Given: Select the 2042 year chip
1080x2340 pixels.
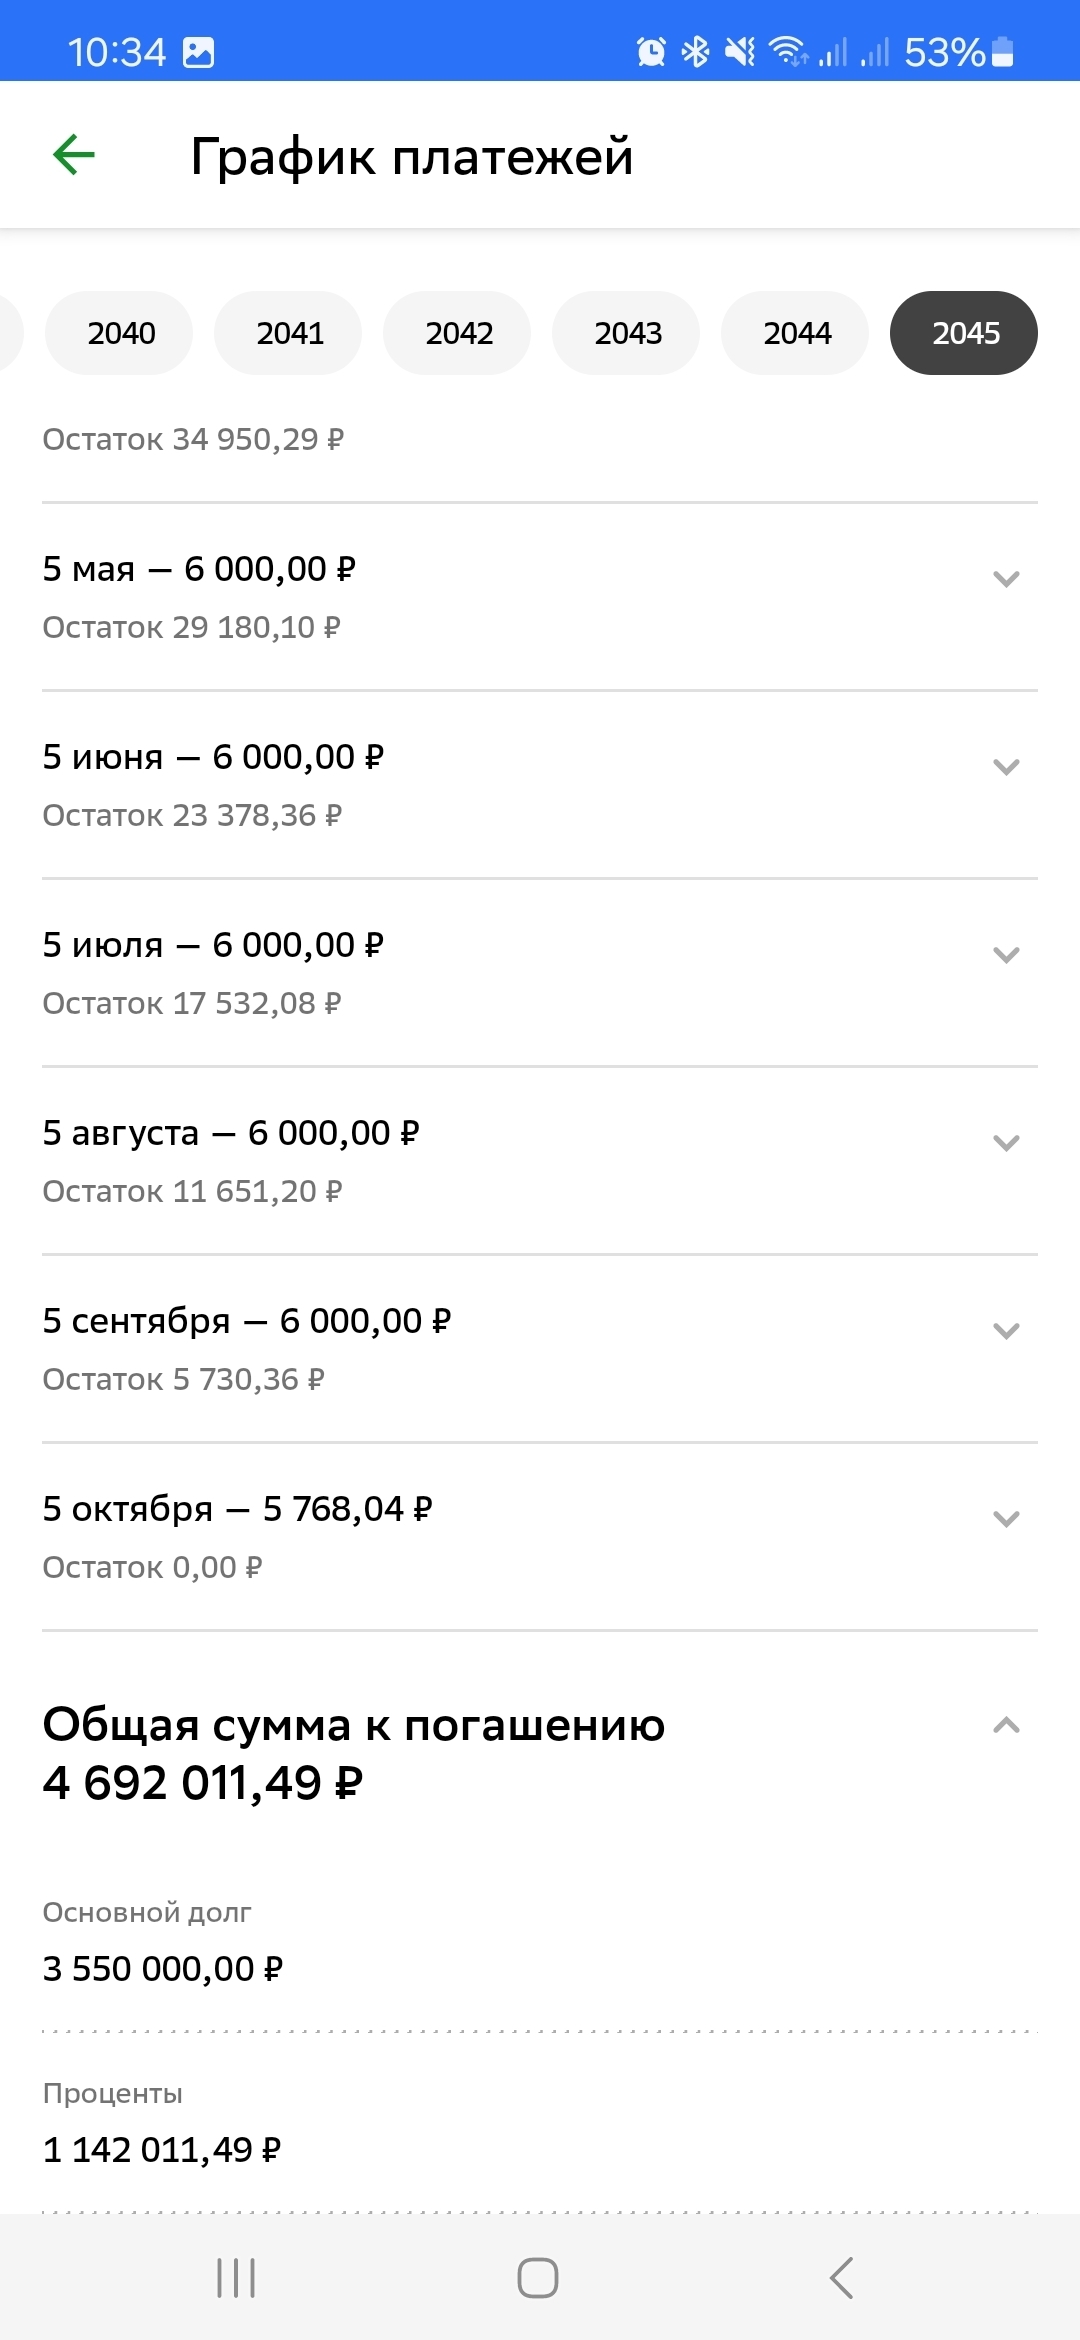Looking at the screenshot, I should [459, 333].
